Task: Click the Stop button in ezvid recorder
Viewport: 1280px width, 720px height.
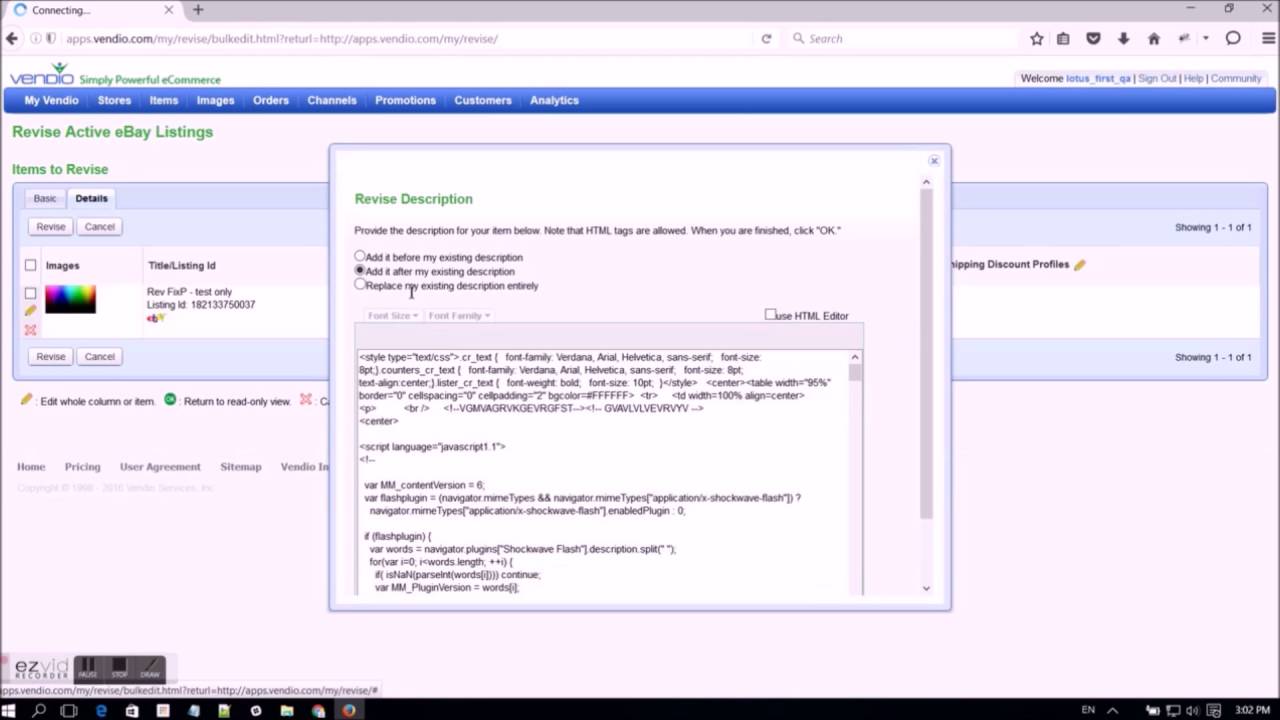Action: pyautogui.click(x=119, y=668)
